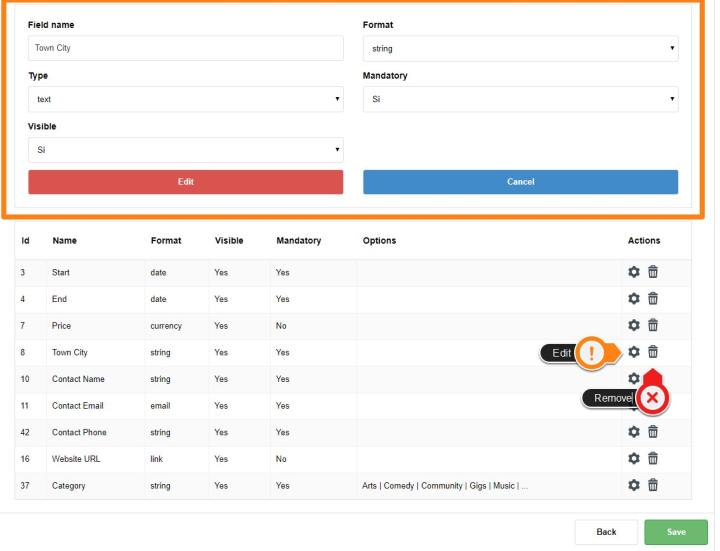720x551 pixels.
Task: Trash the Category field row
Action: tap(652, 485)
